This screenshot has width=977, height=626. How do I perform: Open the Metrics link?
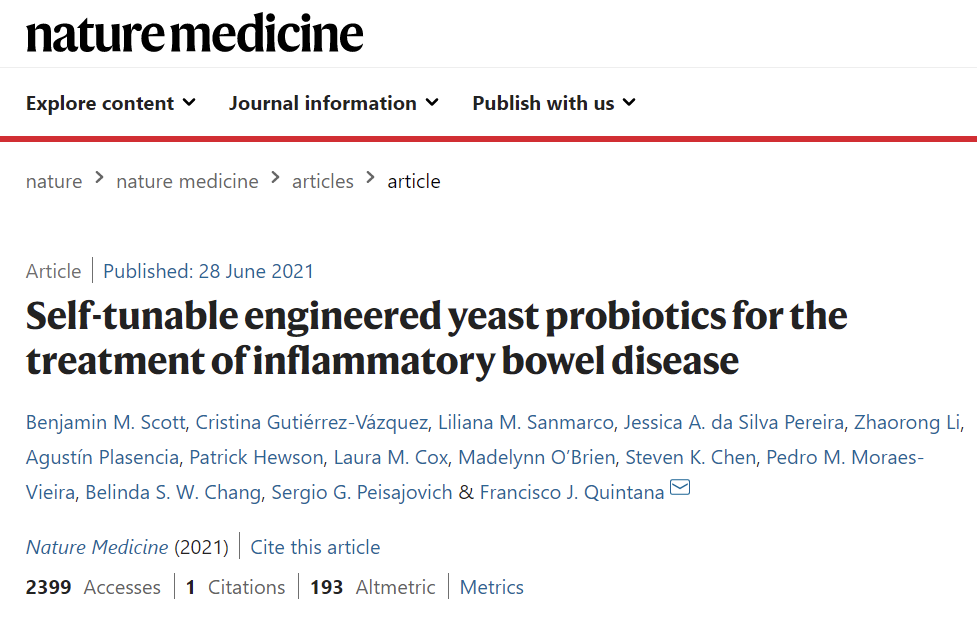[x=491, y=587]
